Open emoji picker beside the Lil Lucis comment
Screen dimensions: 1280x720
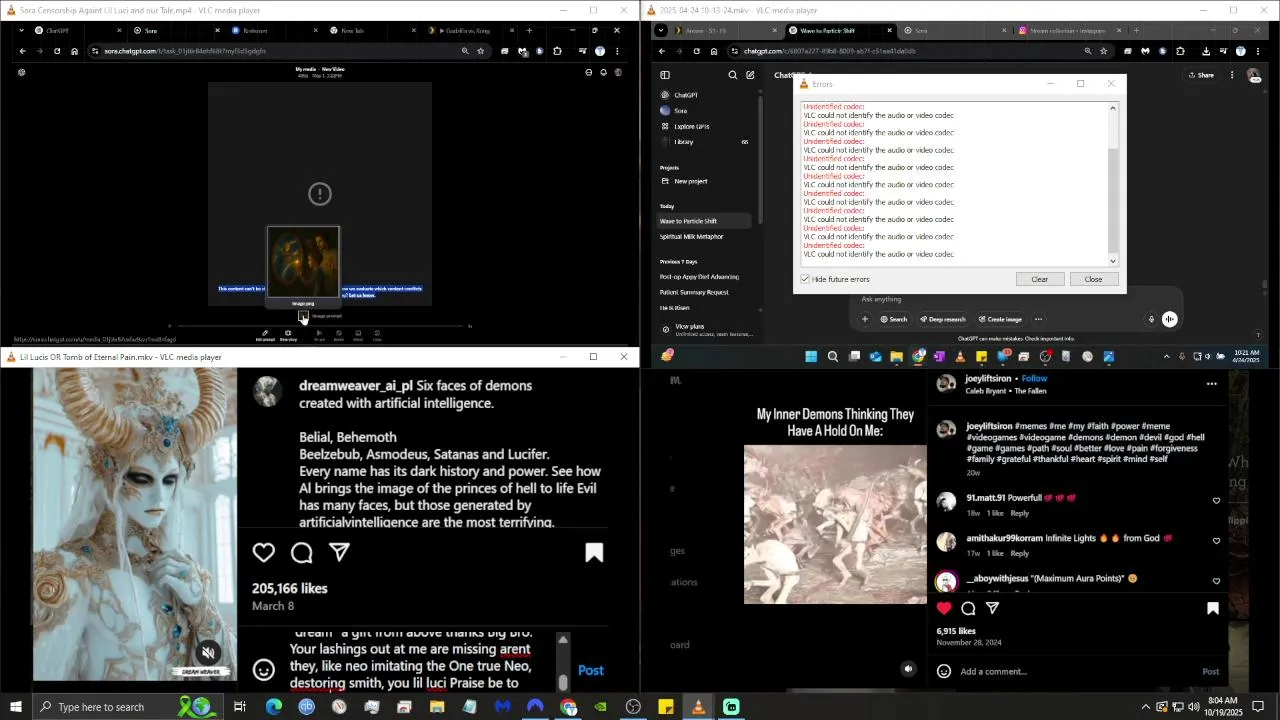point(264,670)
